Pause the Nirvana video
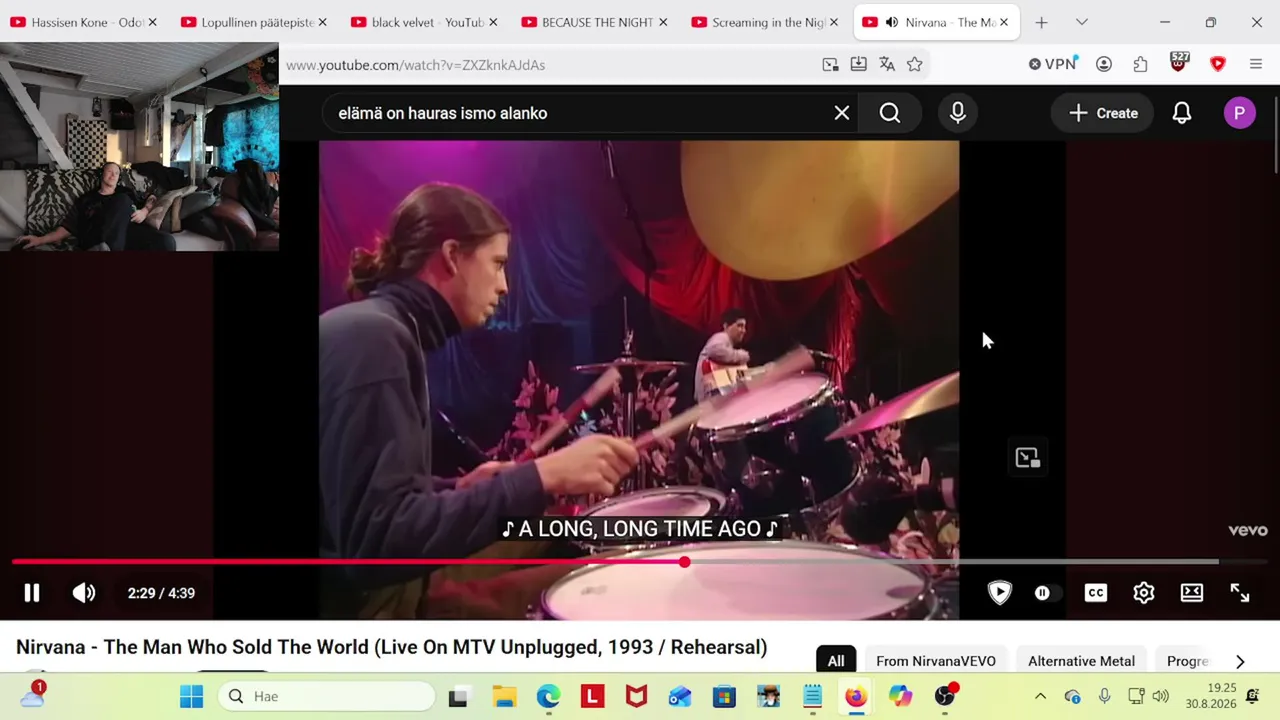 click(x=32, y=593)
